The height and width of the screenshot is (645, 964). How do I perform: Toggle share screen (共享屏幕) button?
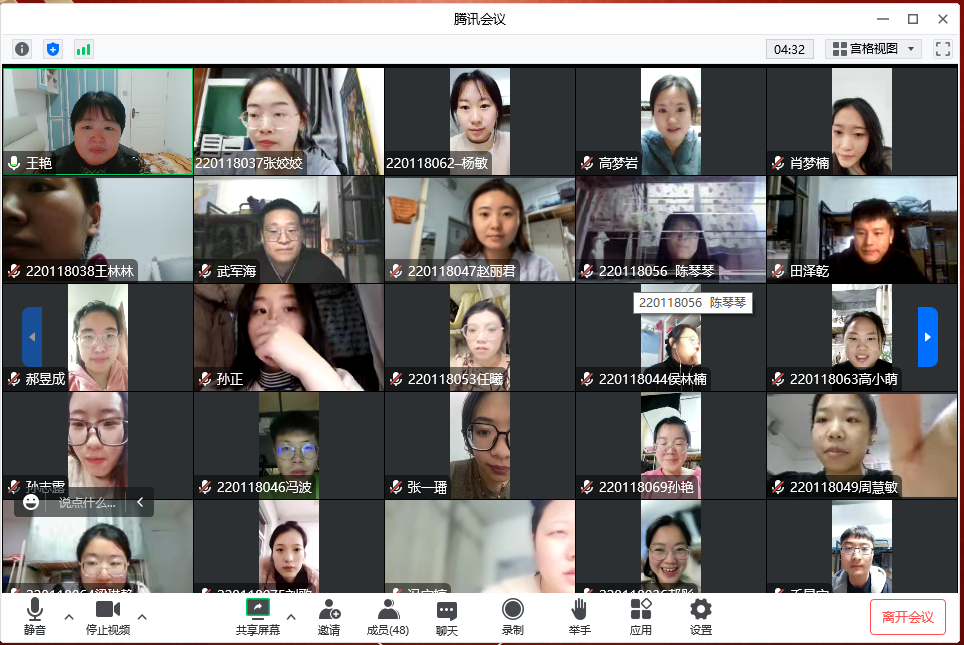pos(258,616)
